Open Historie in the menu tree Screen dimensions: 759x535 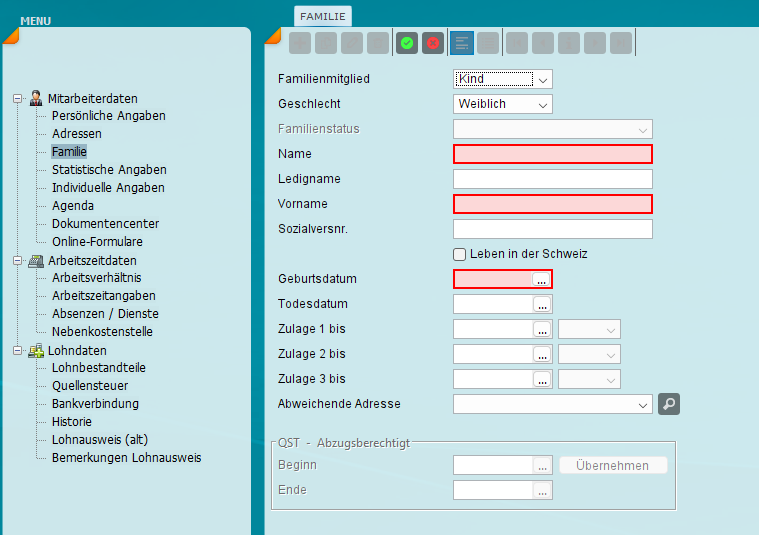(x=72, y=422)
